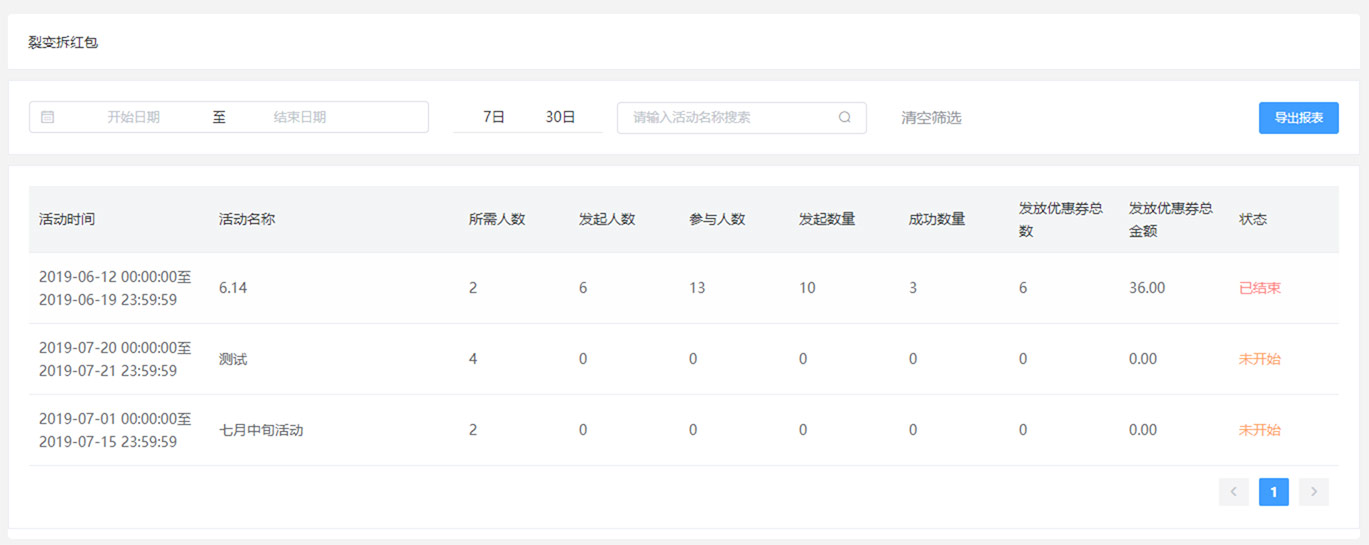Go to next page with right arrow

[x=1314, y=491]
